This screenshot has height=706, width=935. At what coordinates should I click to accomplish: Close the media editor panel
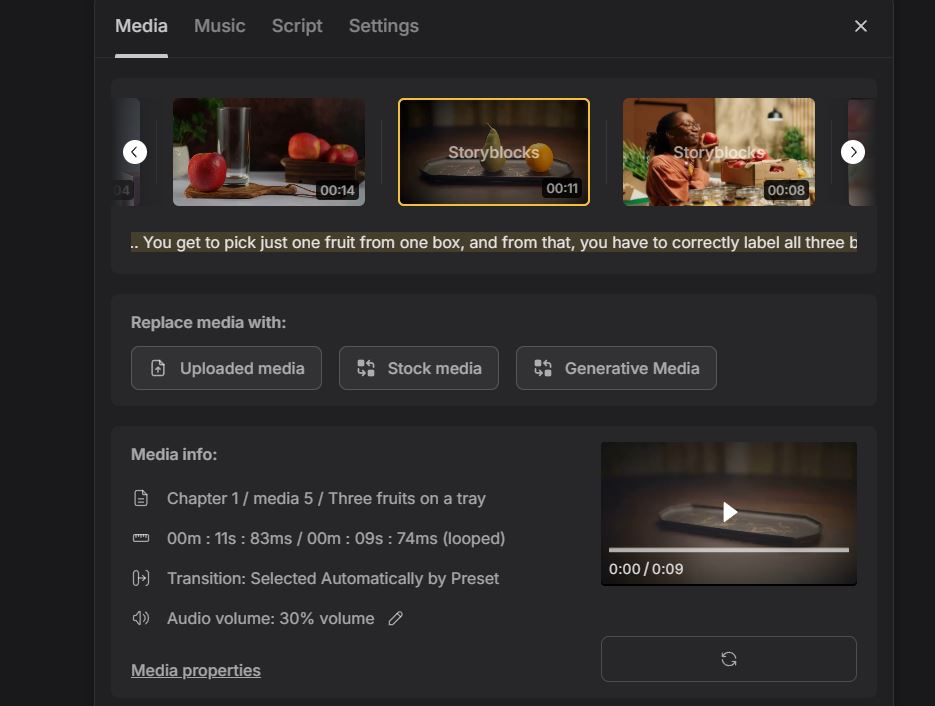point(860,26)
